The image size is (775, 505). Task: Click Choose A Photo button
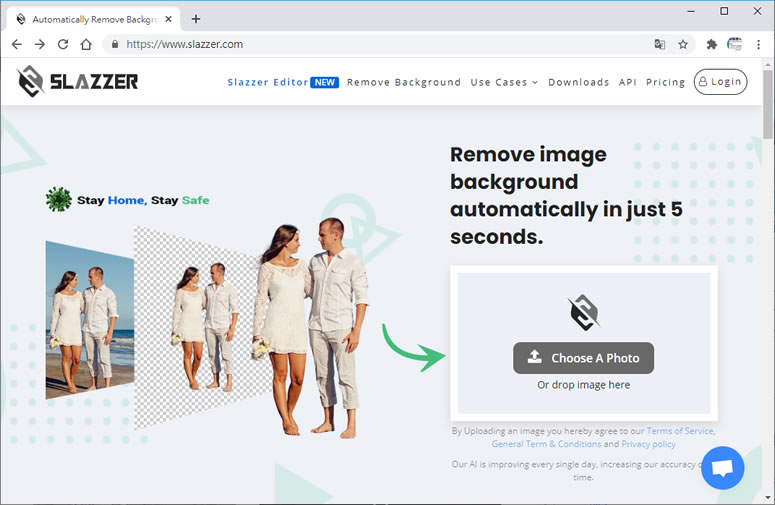pos(583,358)
